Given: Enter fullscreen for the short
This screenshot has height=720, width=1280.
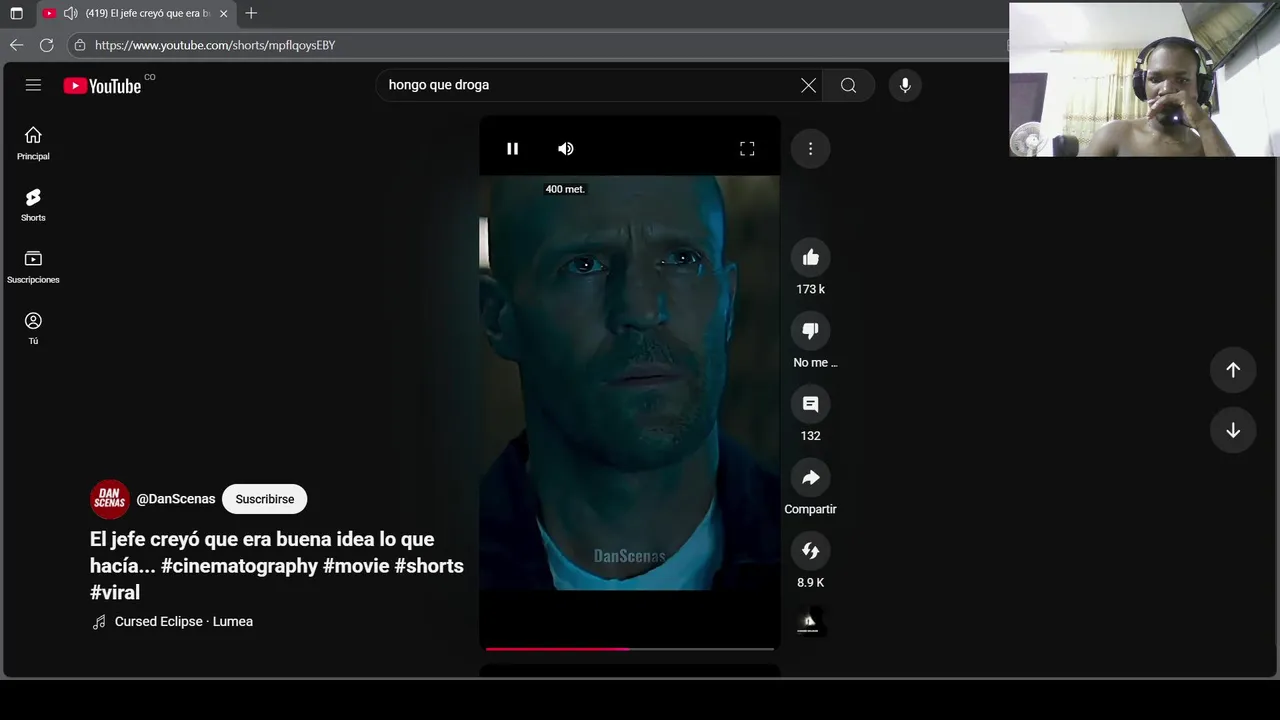Looking at the screenshot, I should click(747, 149).
